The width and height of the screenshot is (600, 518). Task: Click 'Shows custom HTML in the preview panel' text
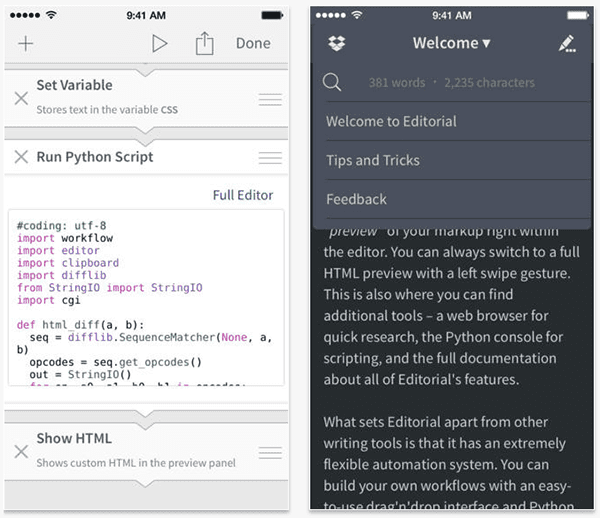pyautogui.click(x=136, y=463)
